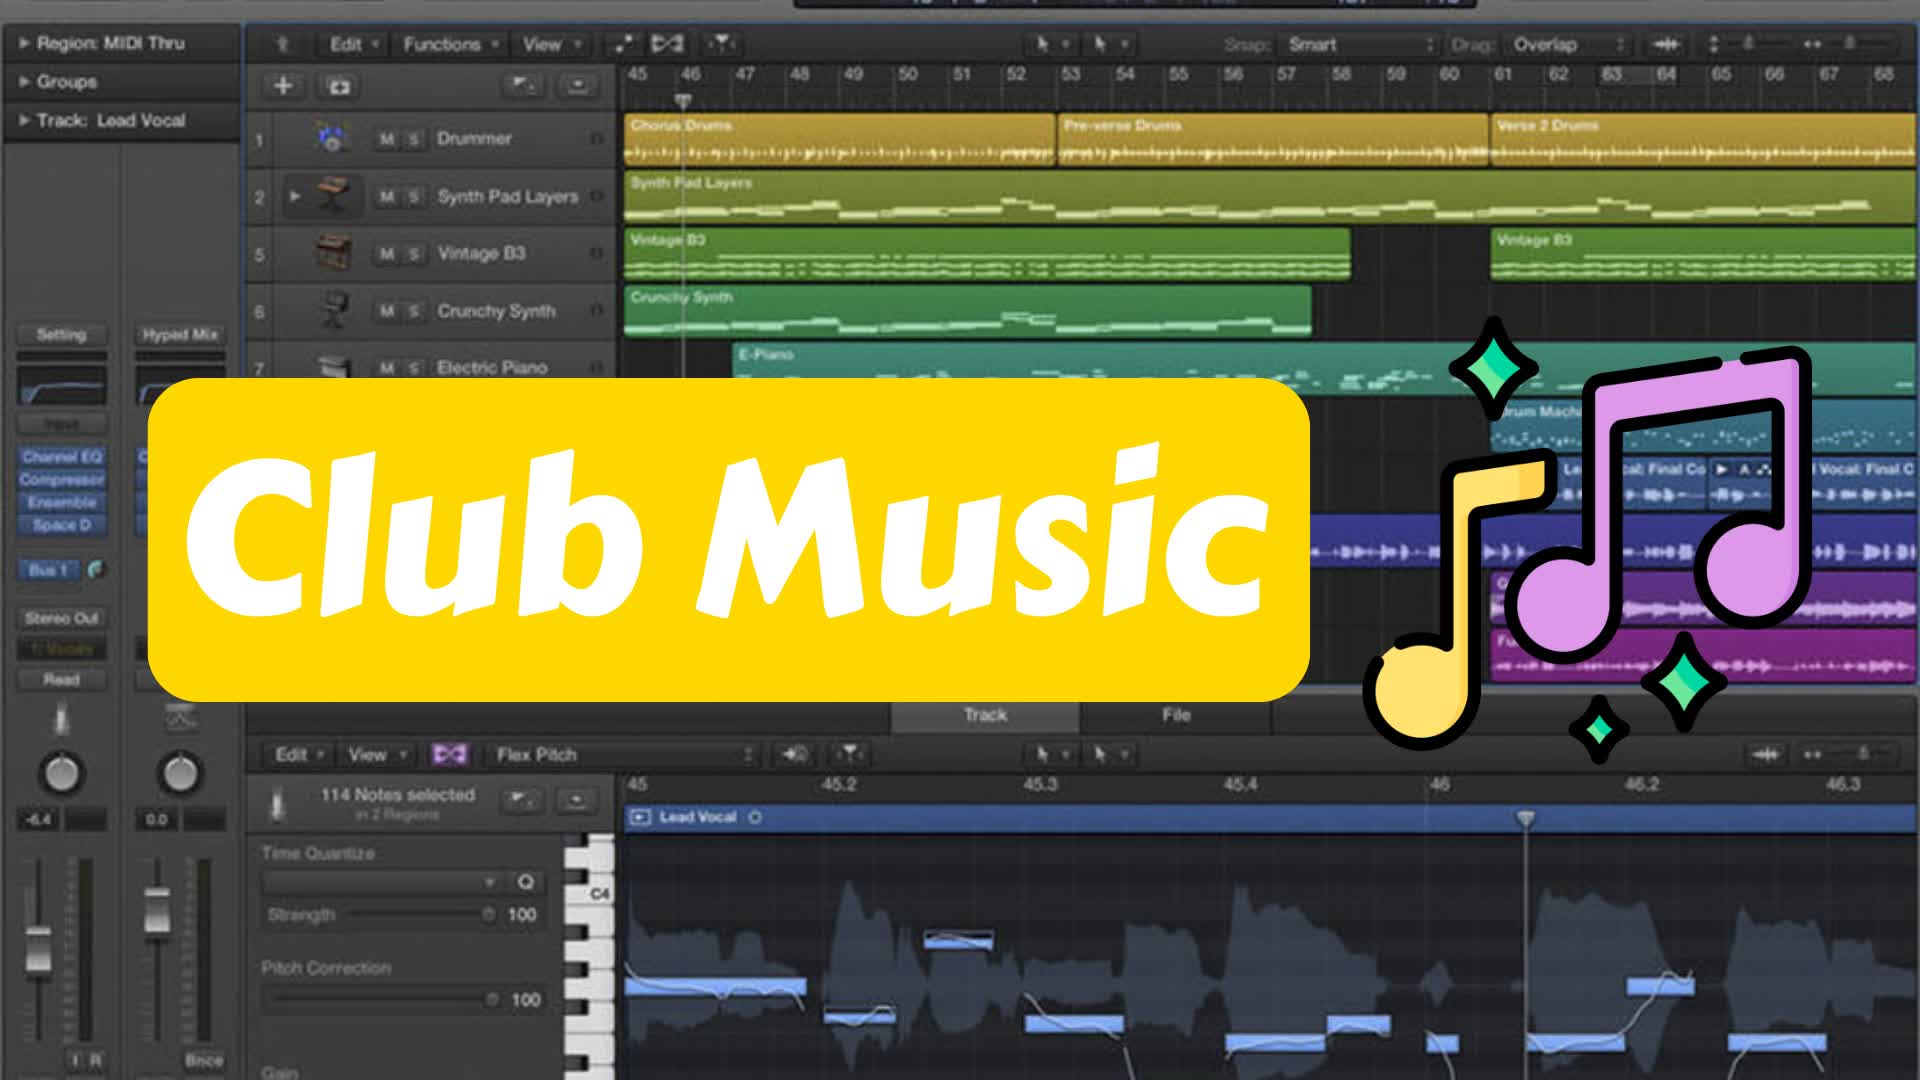
Task: Click the C4 key on the piano keyboard
Action: 597,893
